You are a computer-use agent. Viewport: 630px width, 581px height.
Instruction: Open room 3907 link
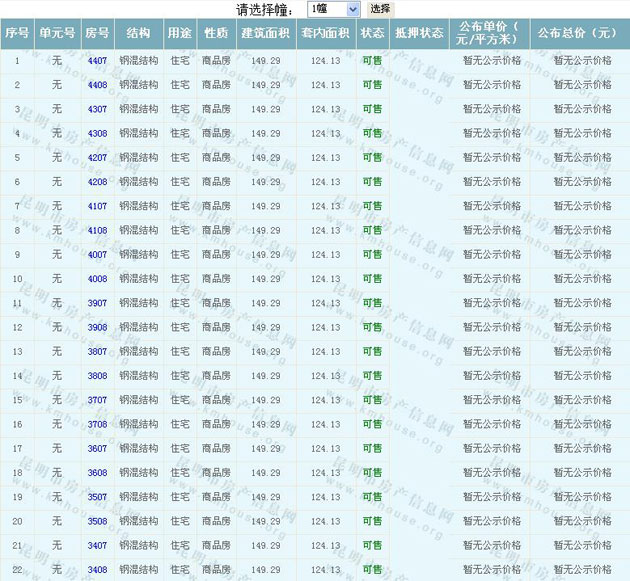(x=97, y=303)
